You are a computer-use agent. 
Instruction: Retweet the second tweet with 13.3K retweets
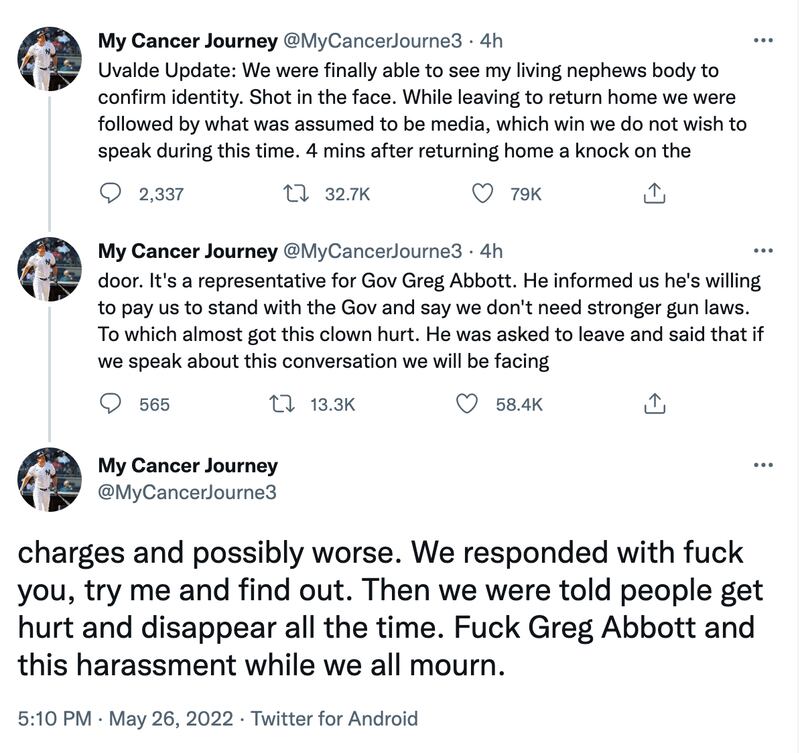coord(282,404)
